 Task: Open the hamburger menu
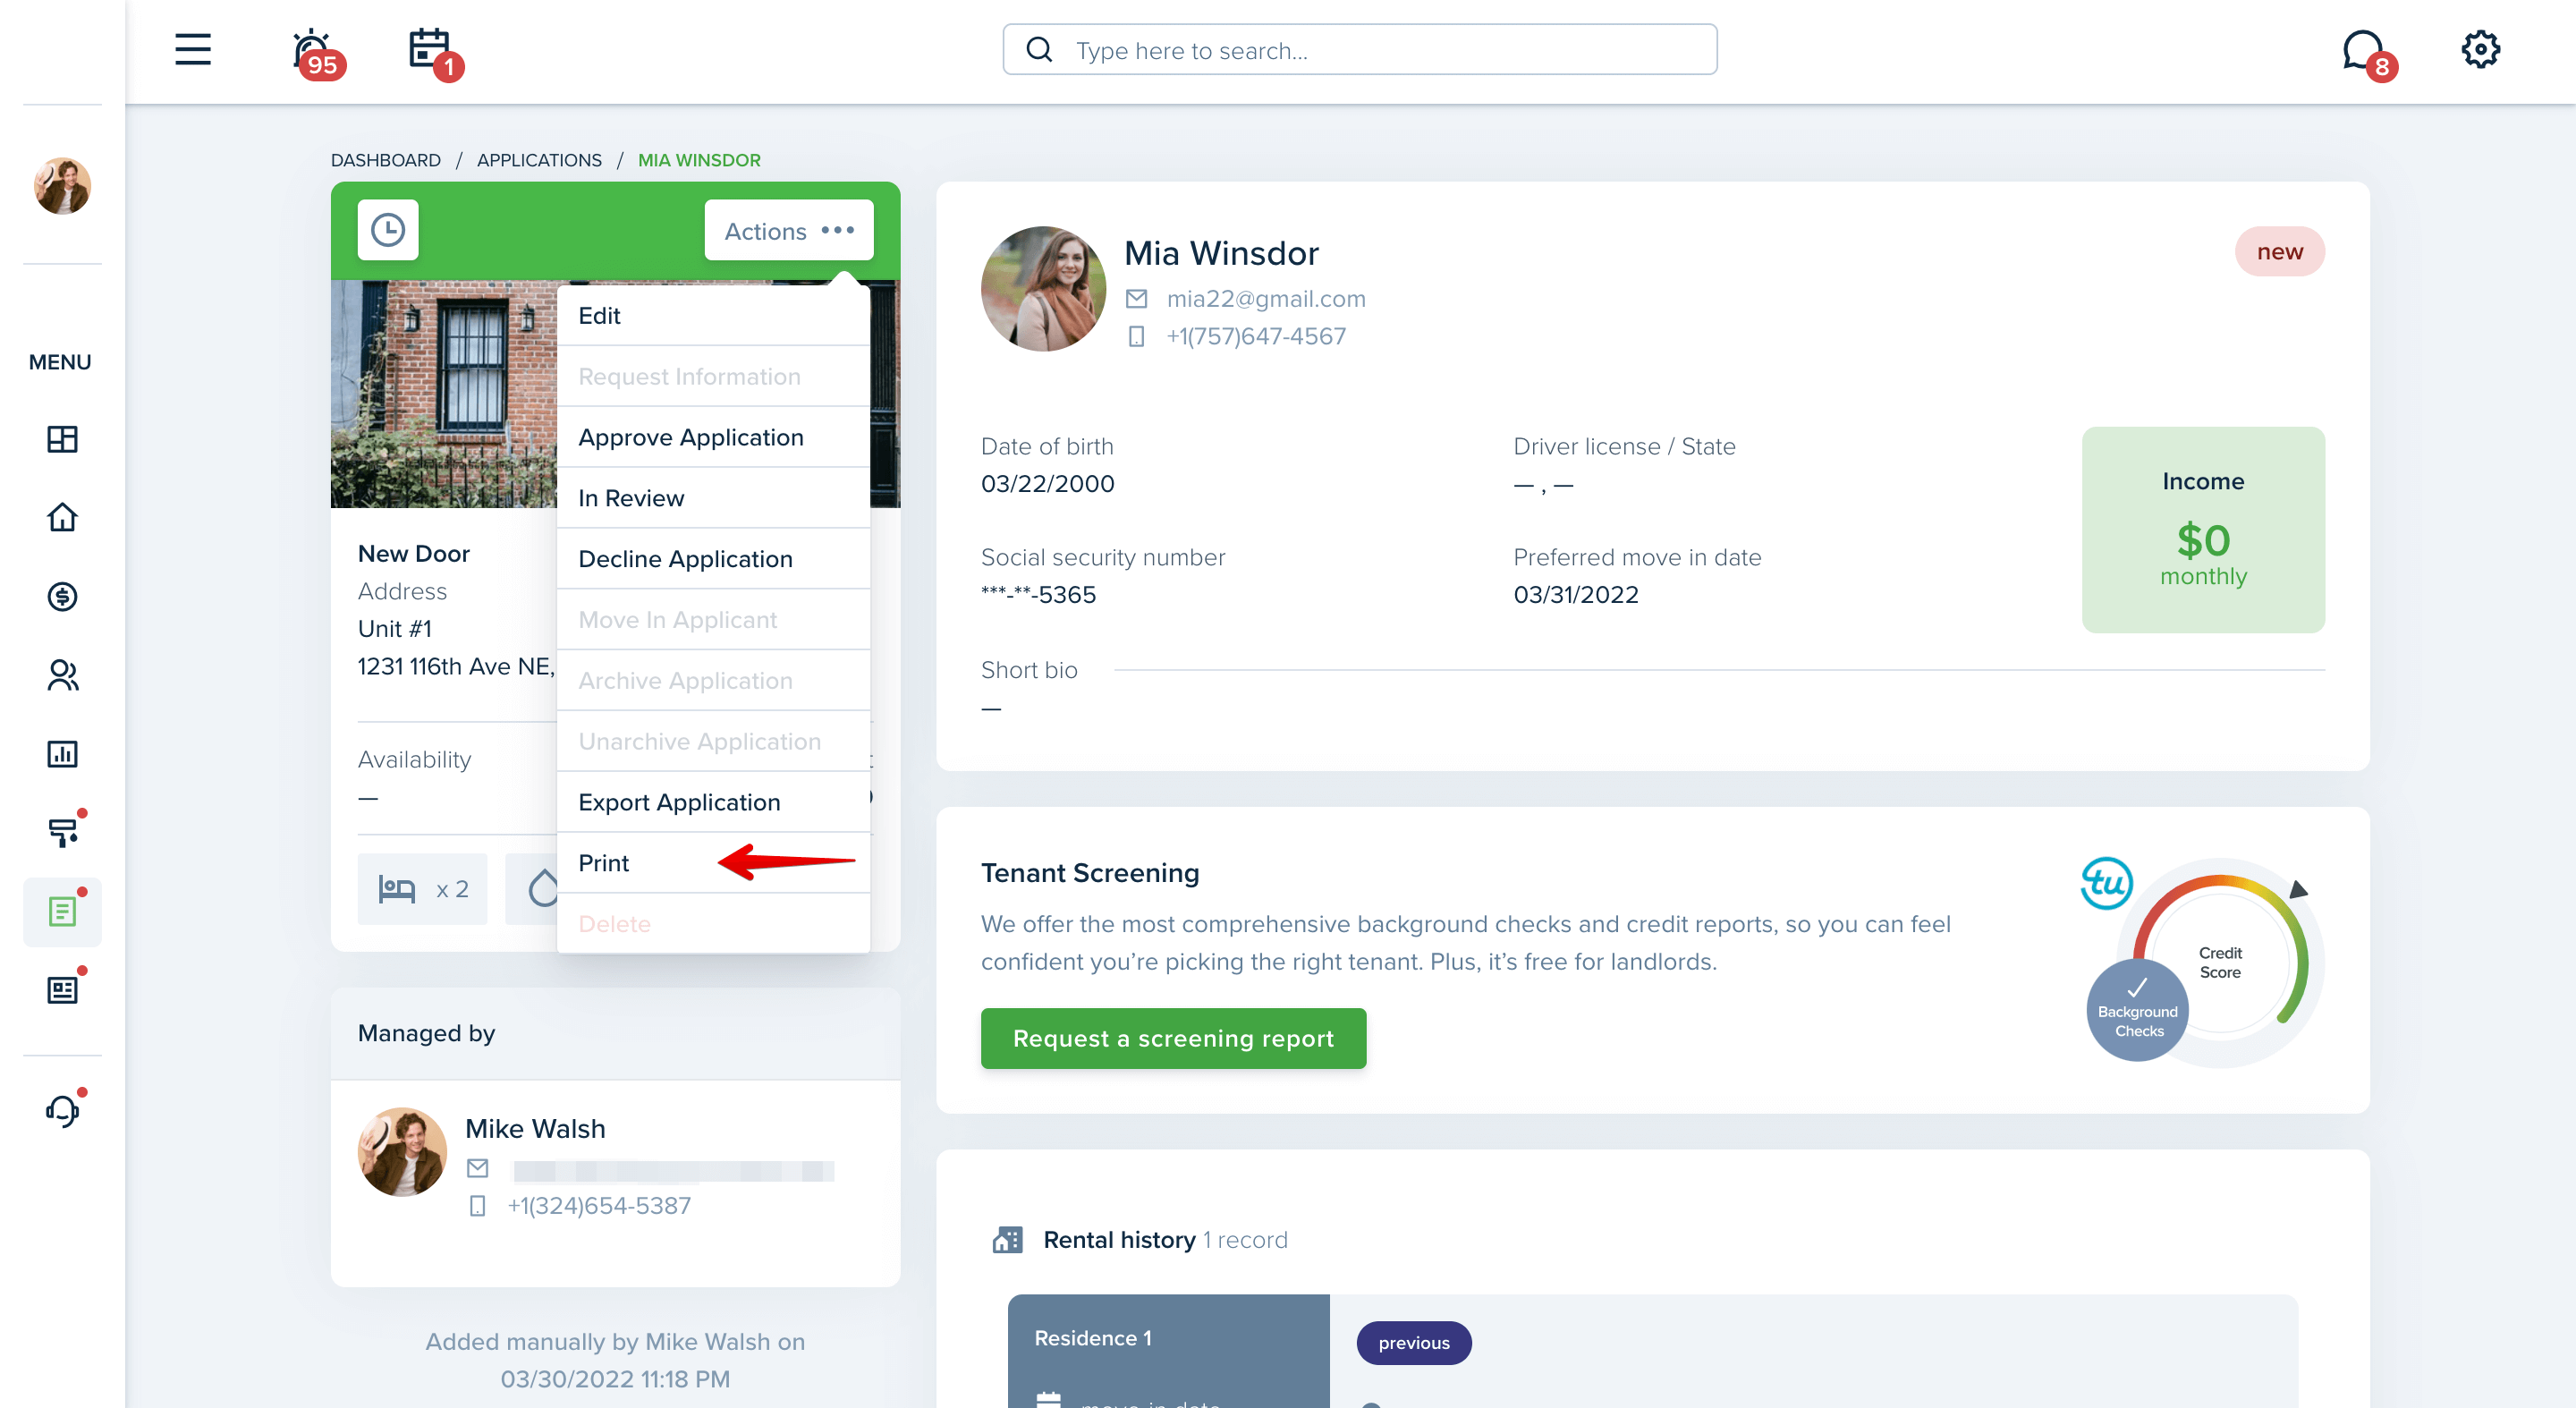(x=193, y=49)
